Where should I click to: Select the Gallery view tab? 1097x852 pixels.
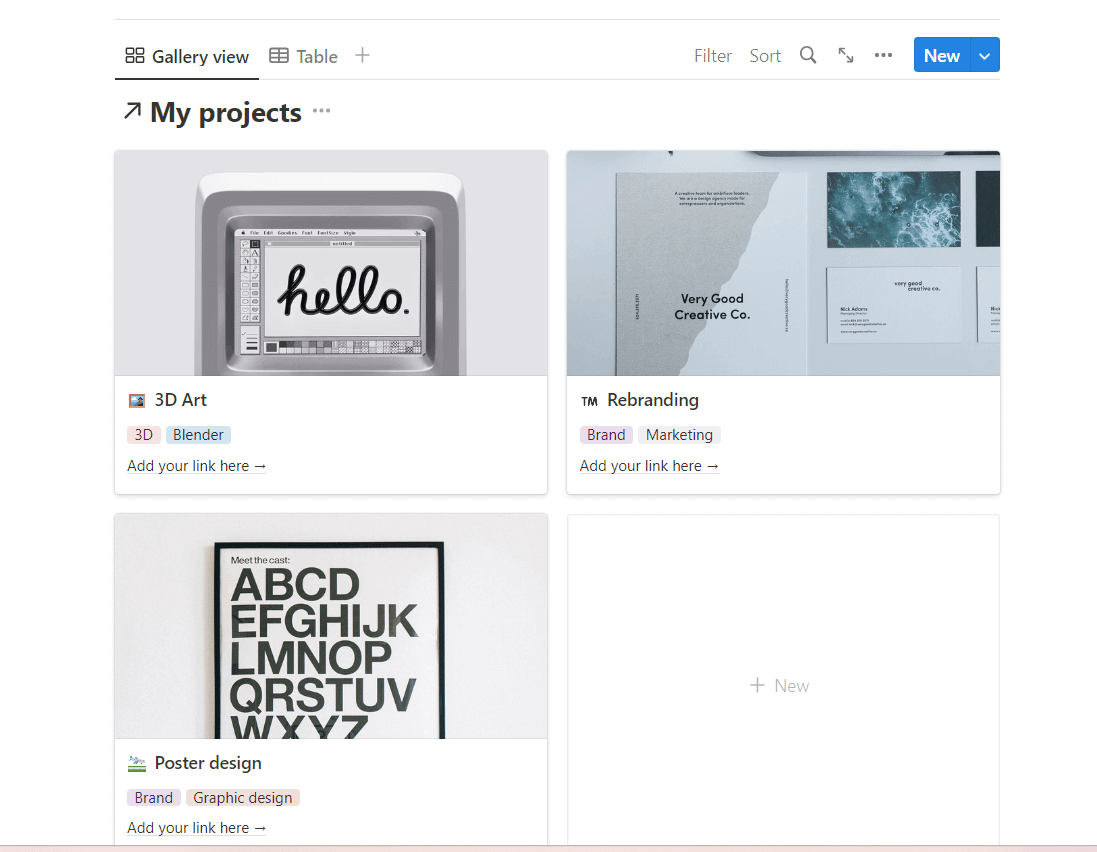(187, 57)
